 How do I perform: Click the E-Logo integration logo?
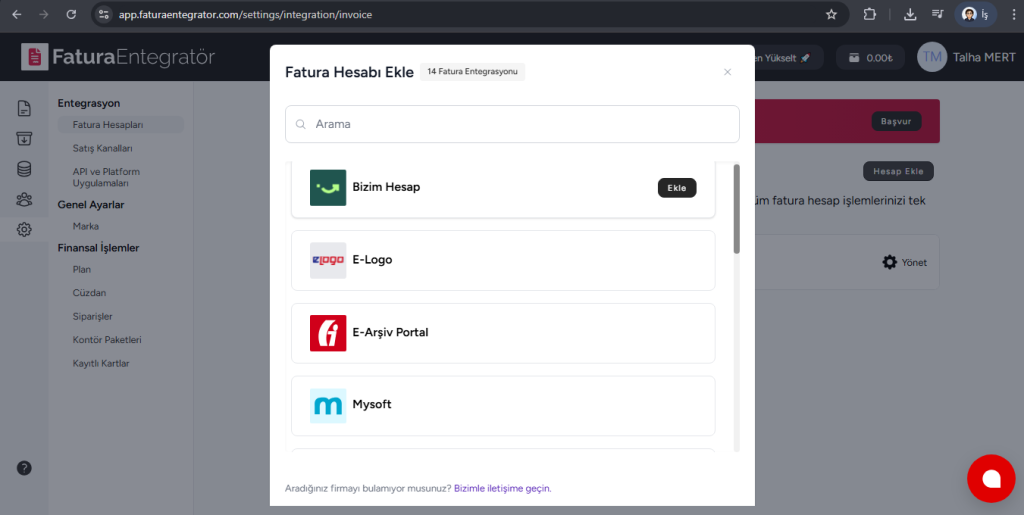click(328, 260)
